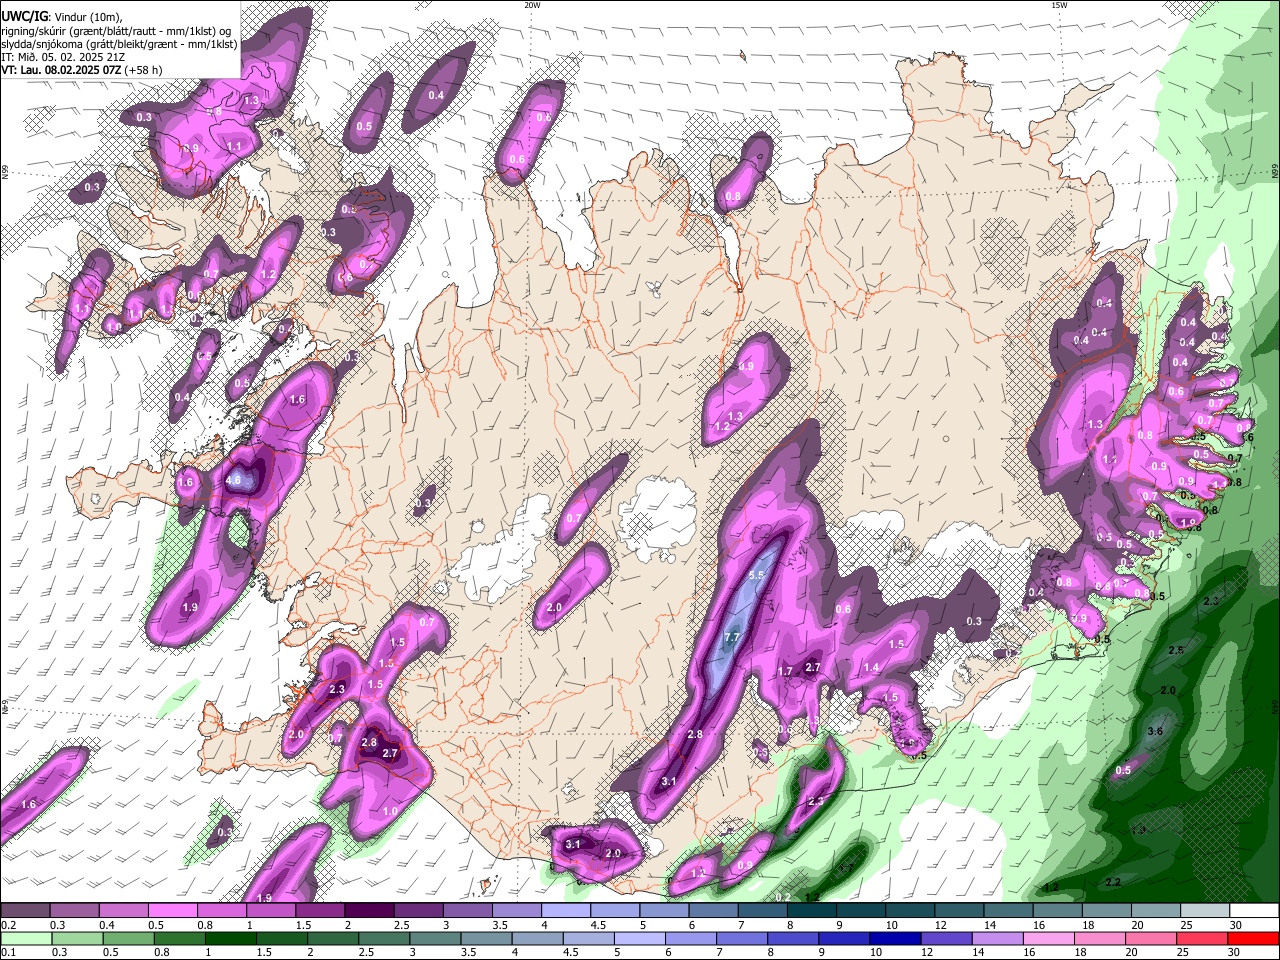Select the bright red swatch at 30 on the lower scale
The image size is (1280, 960).
1253,938
